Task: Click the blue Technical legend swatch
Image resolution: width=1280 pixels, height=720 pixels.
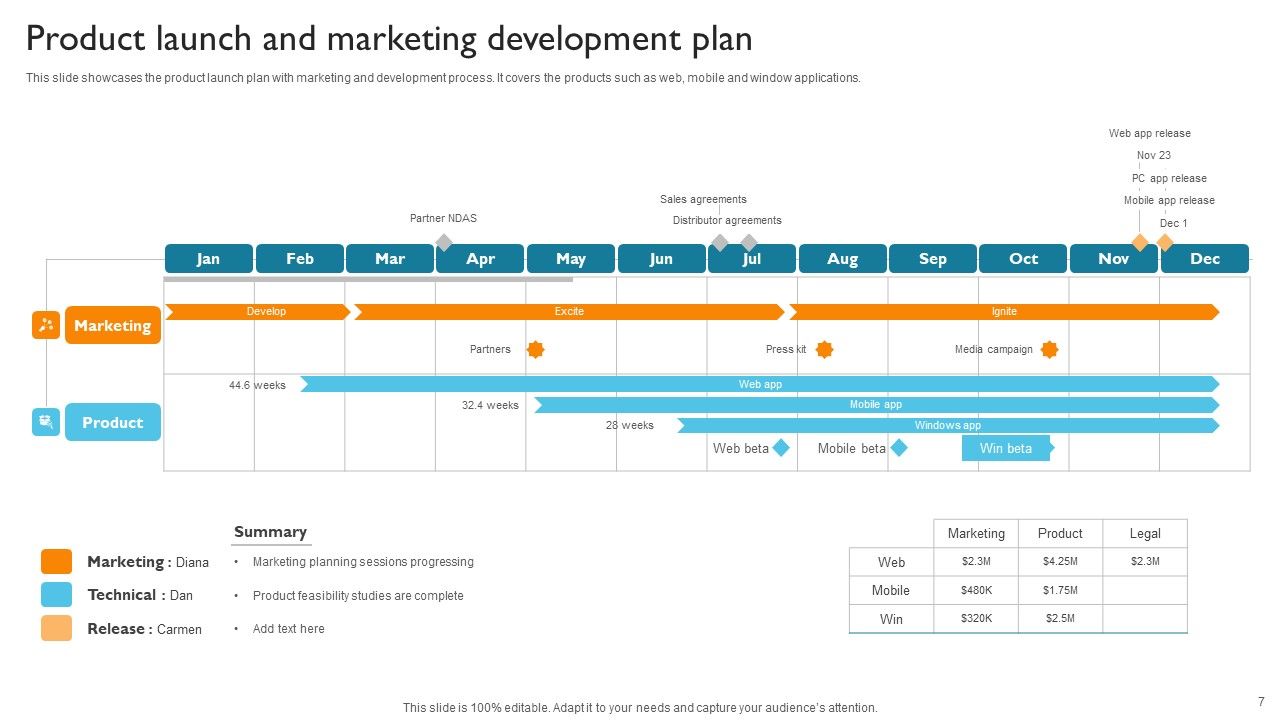Action: pos(55,594)
